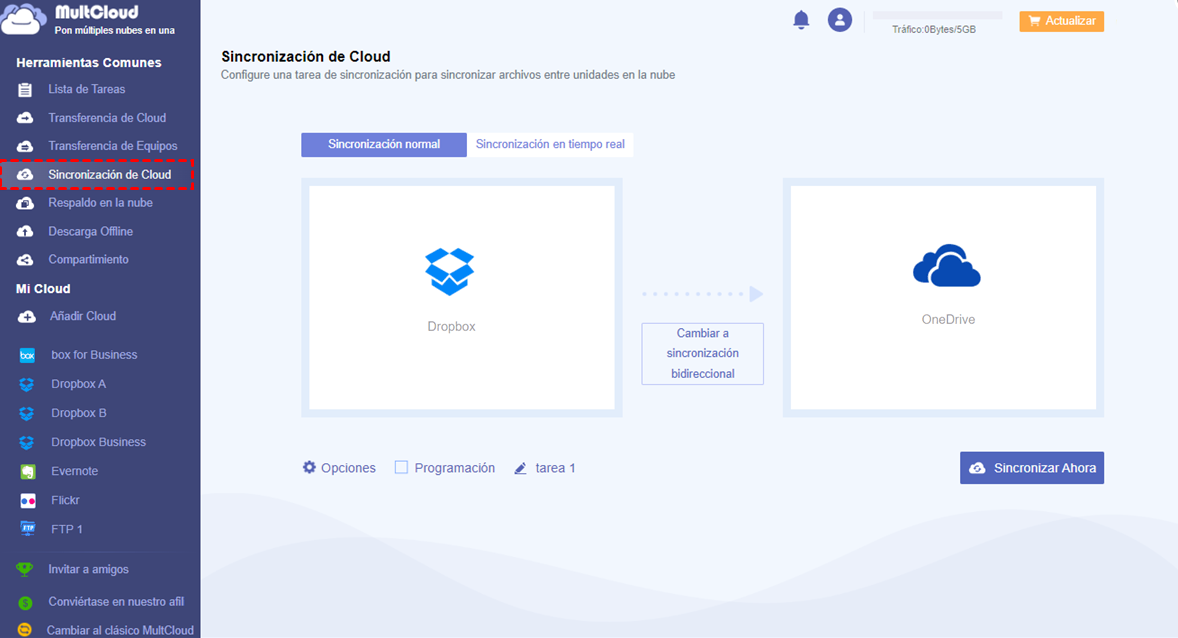Viewport: 1178px width, 638px height.
Task: Click the Mi Cloud heading
Action: click(x=43, y=289)
